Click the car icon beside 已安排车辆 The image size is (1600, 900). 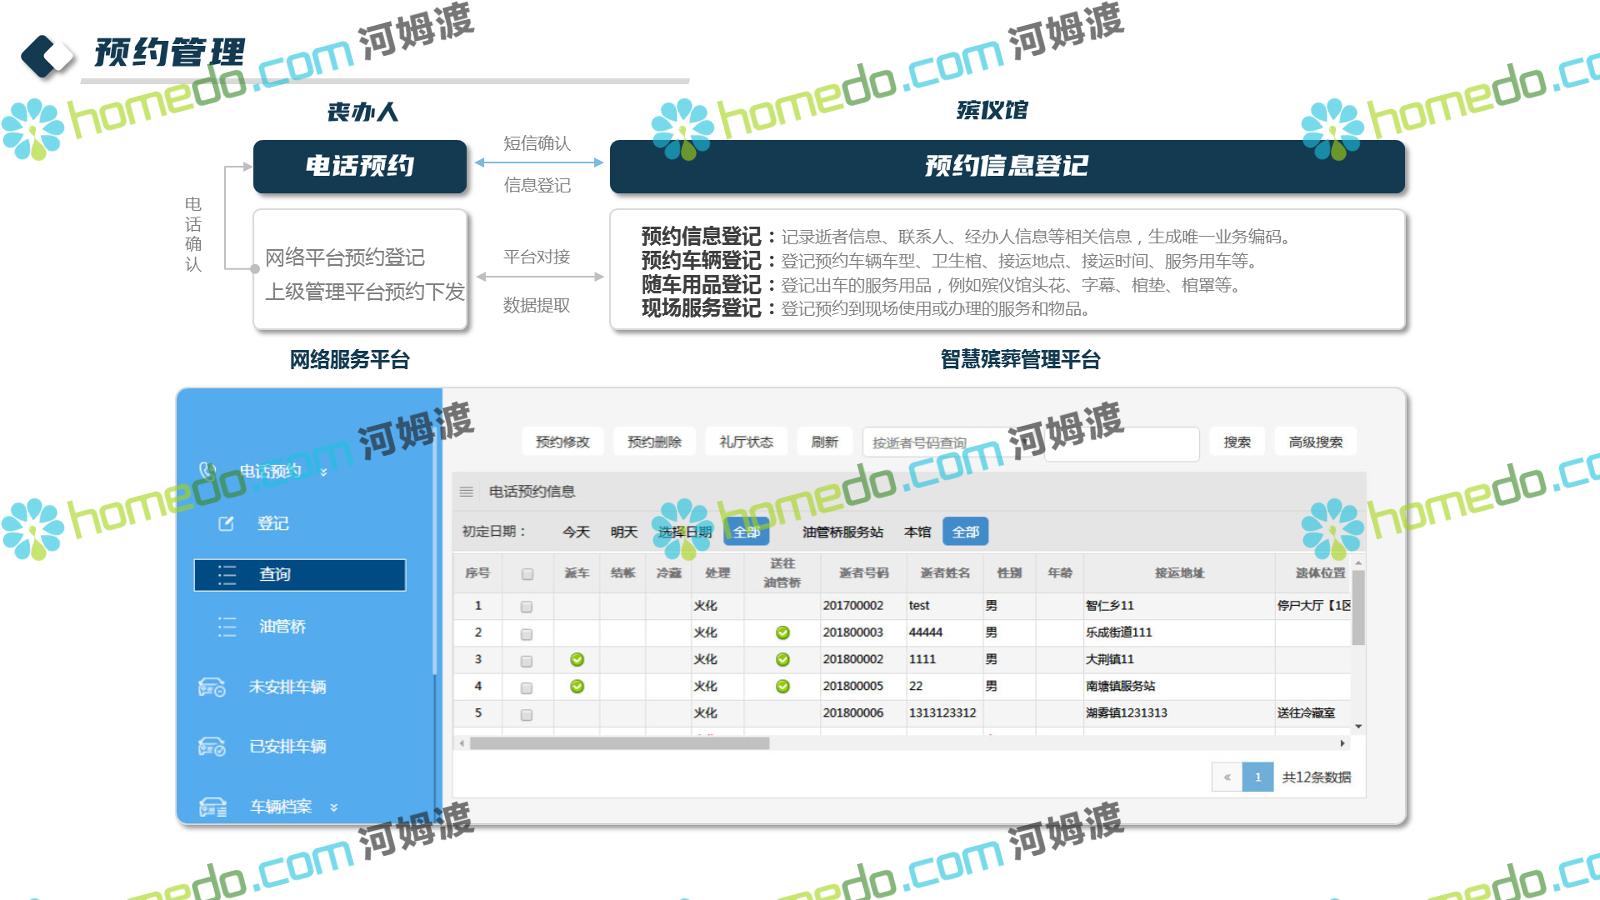click(212, 747)
